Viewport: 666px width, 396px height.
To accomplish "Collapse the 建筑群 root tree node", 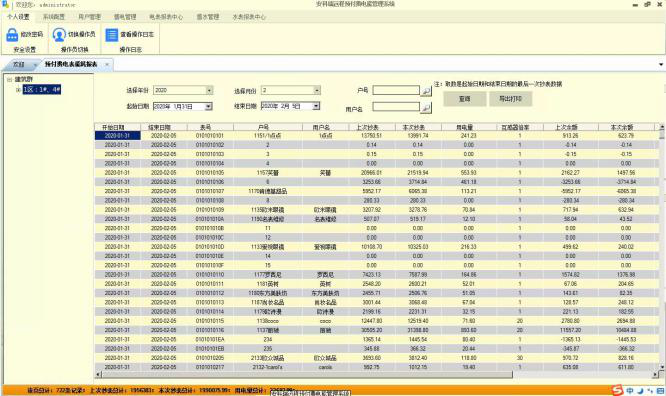I will point(9,79).
